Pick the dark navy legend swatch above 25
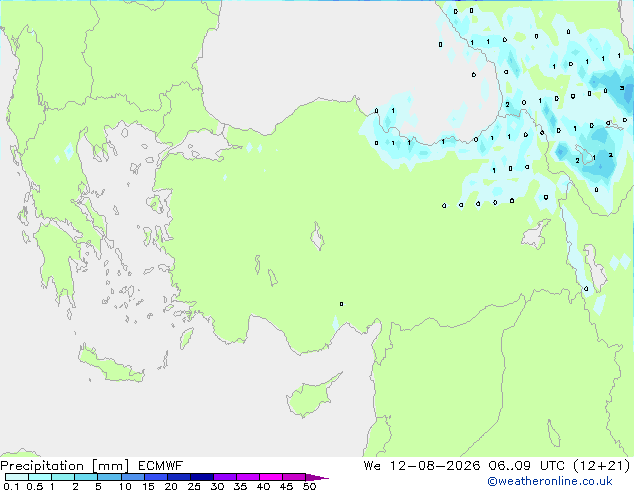Image resolution: width=634 pixels, height=490 pixels. tap(202, 477)
